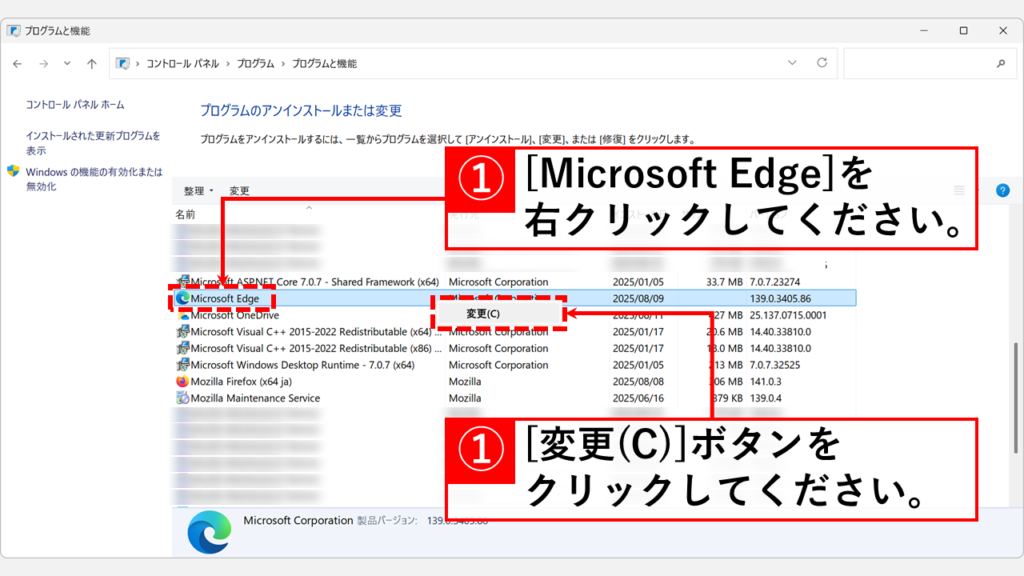Sort by the 名前 column header
Image resolution: width=1024 pixels, height=576 pixels.
click(x=185, y=214)
